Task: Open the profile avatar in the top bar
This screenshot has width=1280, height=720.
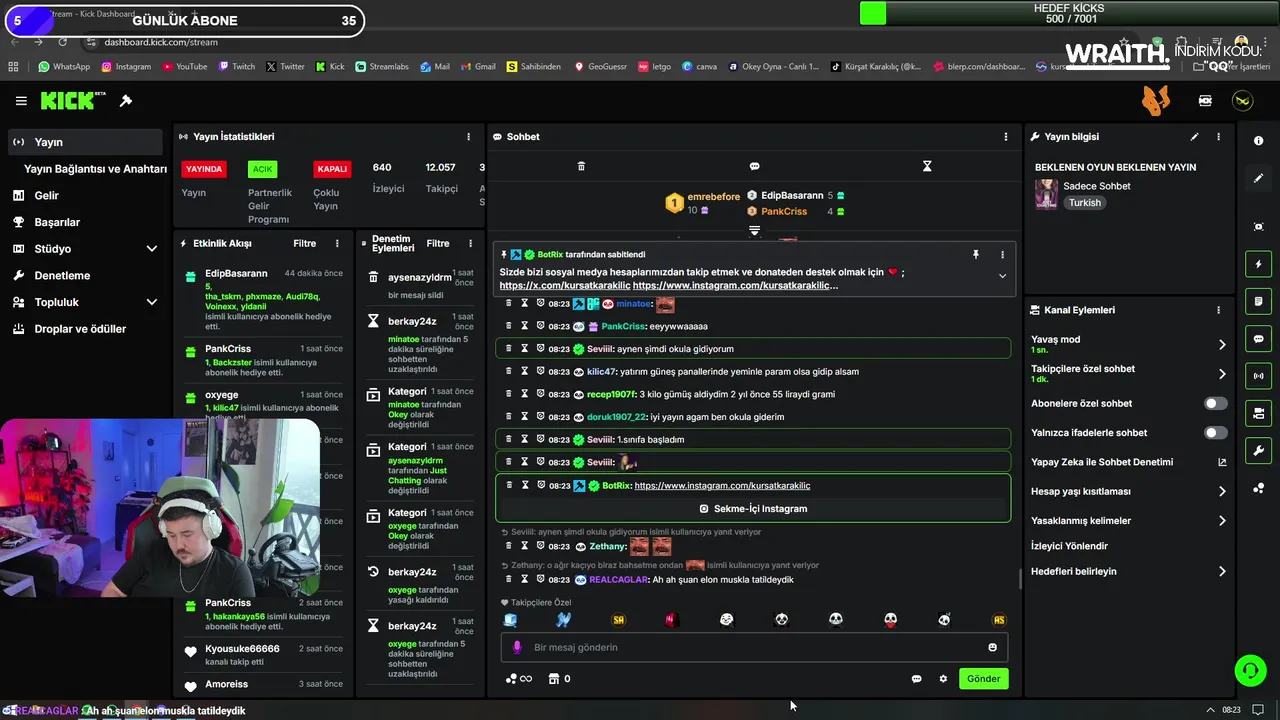Action: tap(1242, 101)
